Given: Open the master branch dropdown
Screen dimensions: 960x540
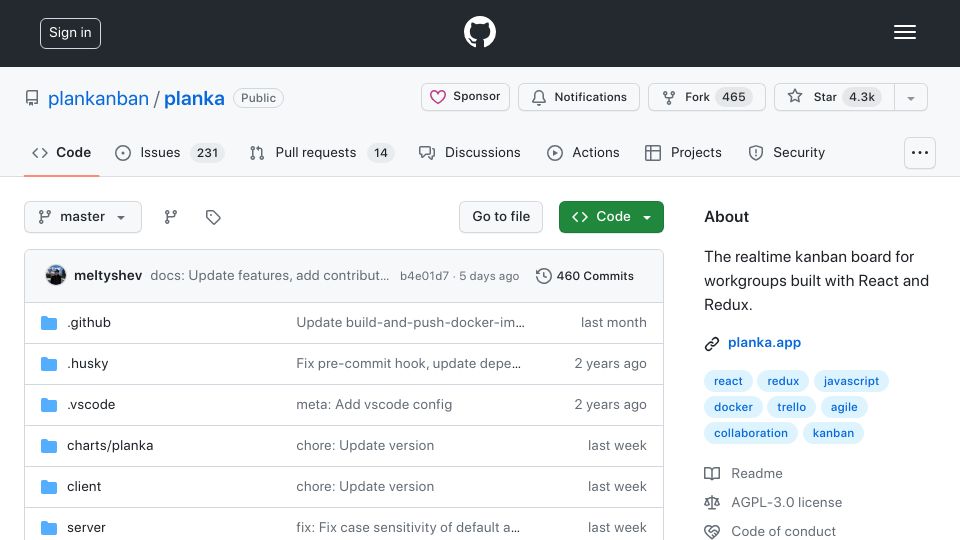Looking at the screenshot, I should pos(83,217).
